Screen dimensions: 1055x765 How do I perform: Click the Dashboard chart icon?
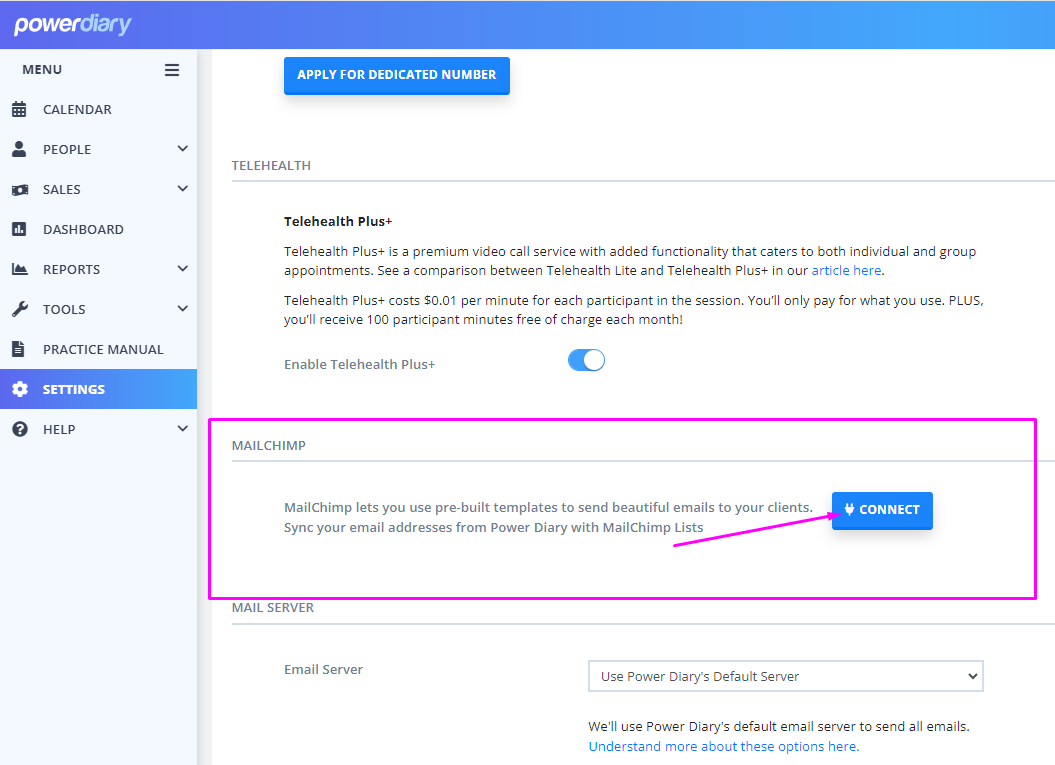(19, 229)
